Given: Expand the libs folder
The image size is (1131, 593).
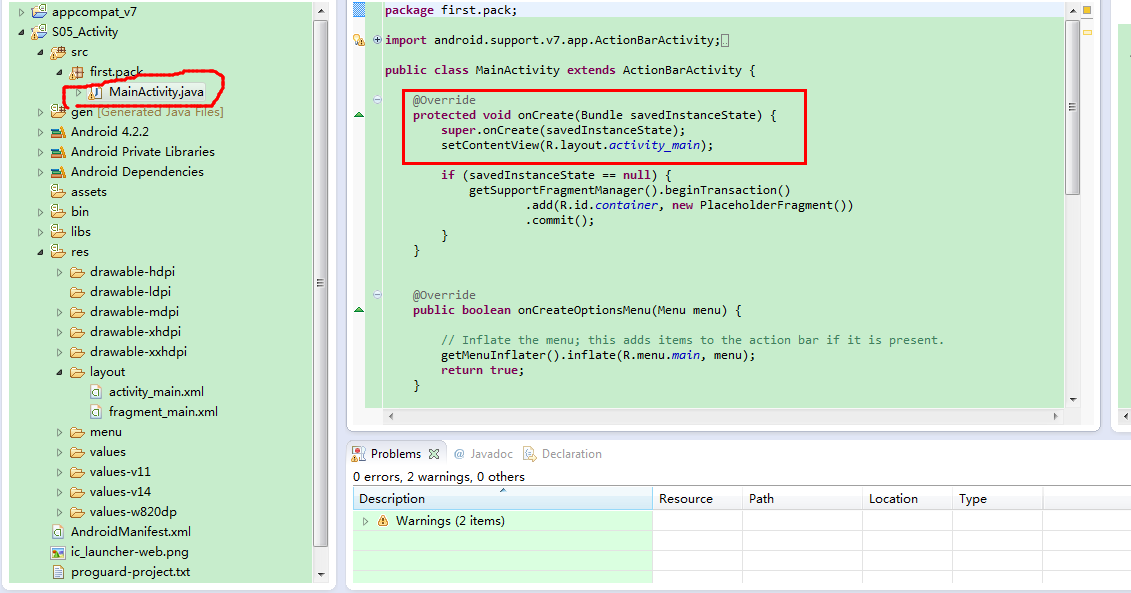Looking at the screenshot, I should tap(40, 232).
